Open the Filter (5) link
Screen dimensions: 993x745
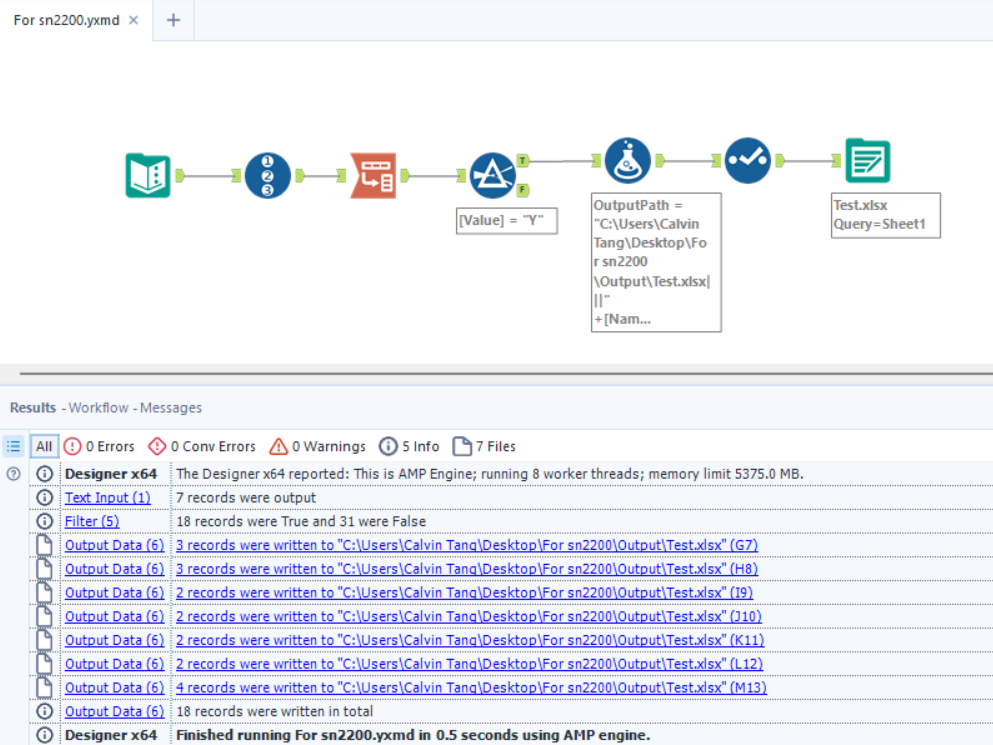92,521
